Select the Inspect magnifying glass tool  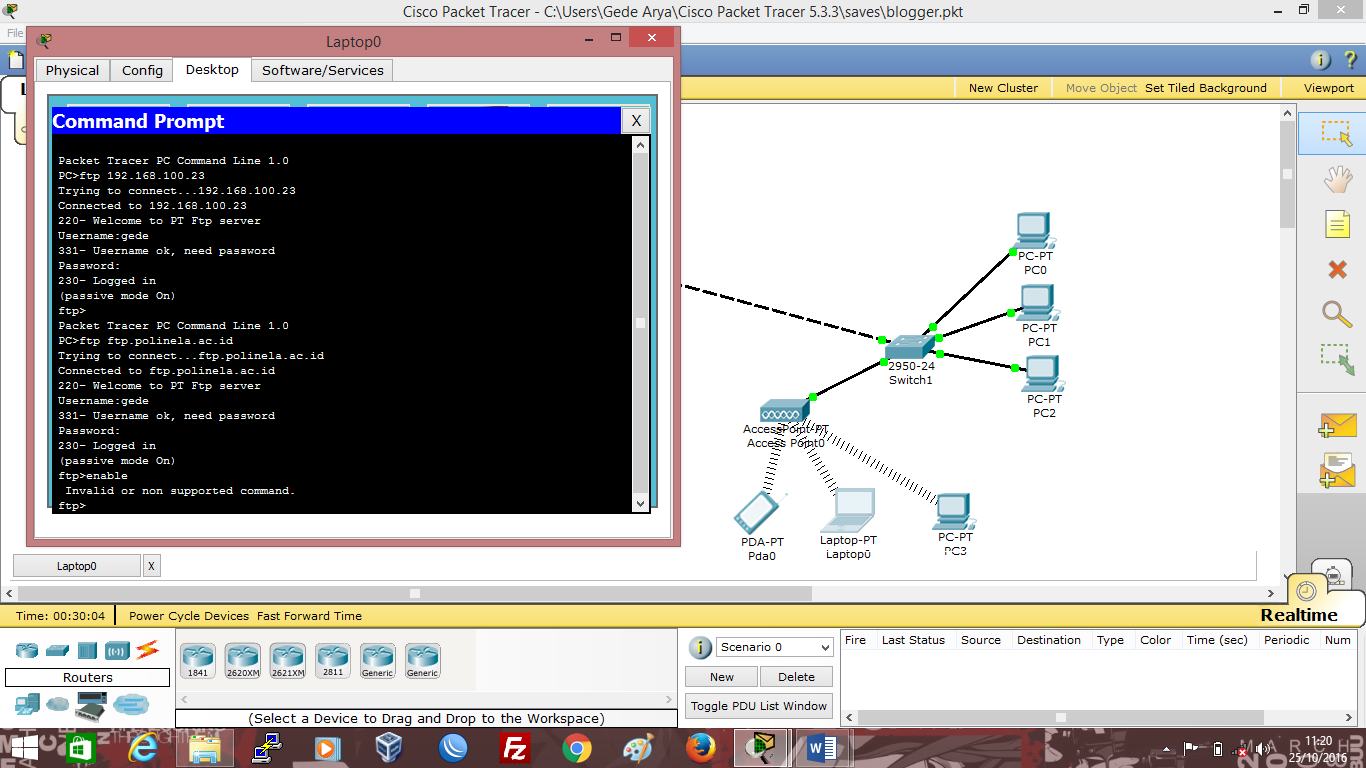pyautogui.click(x=1337, y=314)
